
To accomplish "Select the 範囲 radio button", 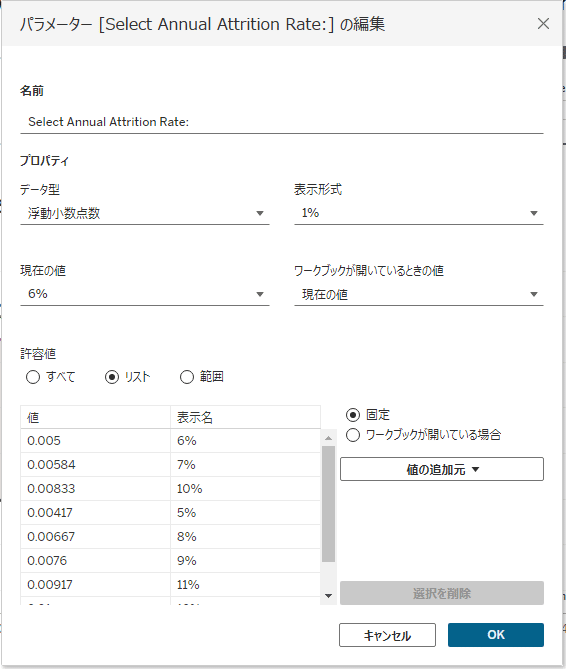I will [187, 377].
